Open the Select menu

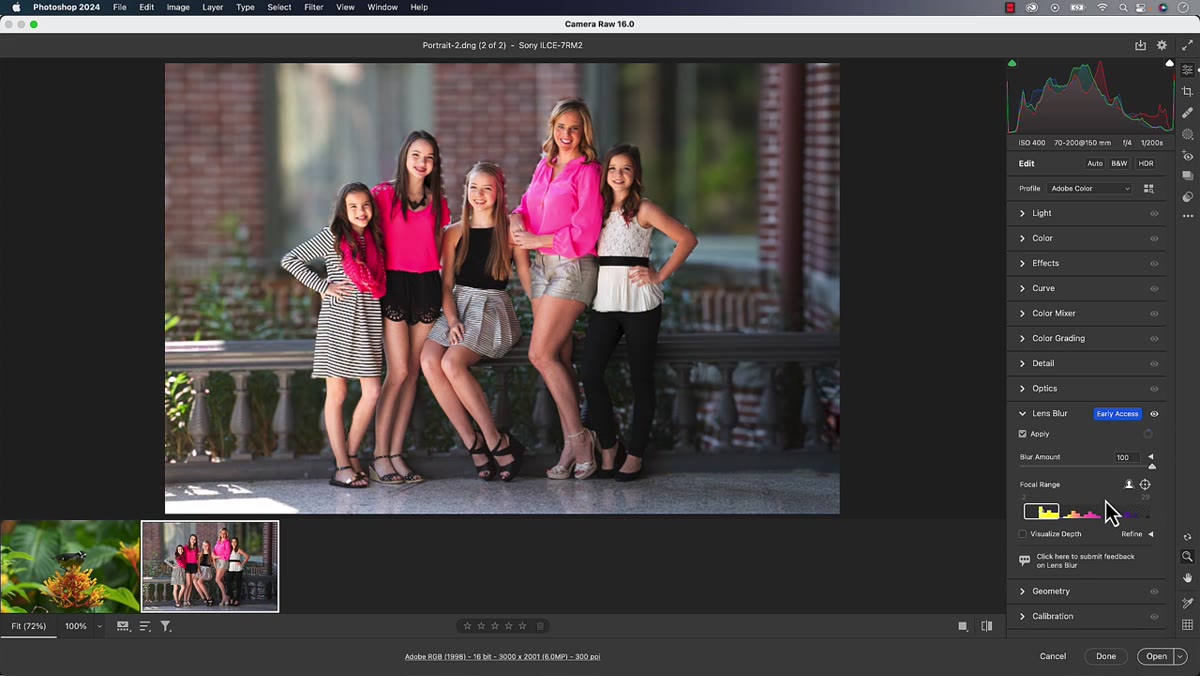click(280, 7)
